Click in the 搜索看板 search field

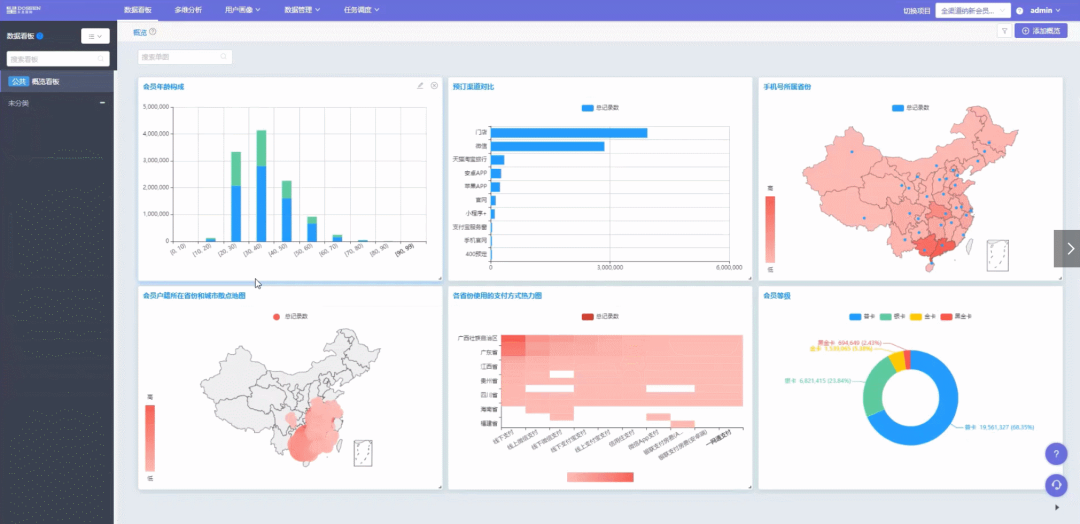coord(58,59)
